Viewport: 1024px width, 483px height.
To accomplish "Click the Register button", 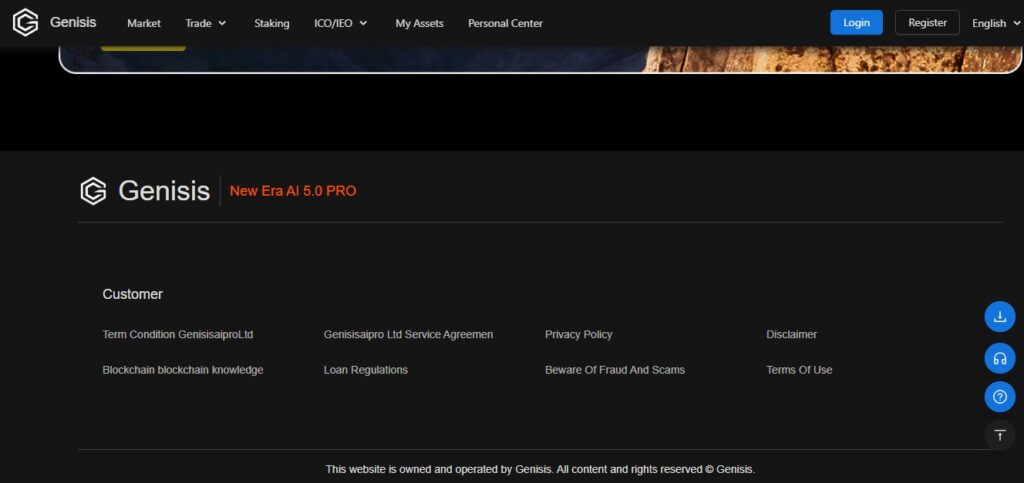I will pos(927,22).
